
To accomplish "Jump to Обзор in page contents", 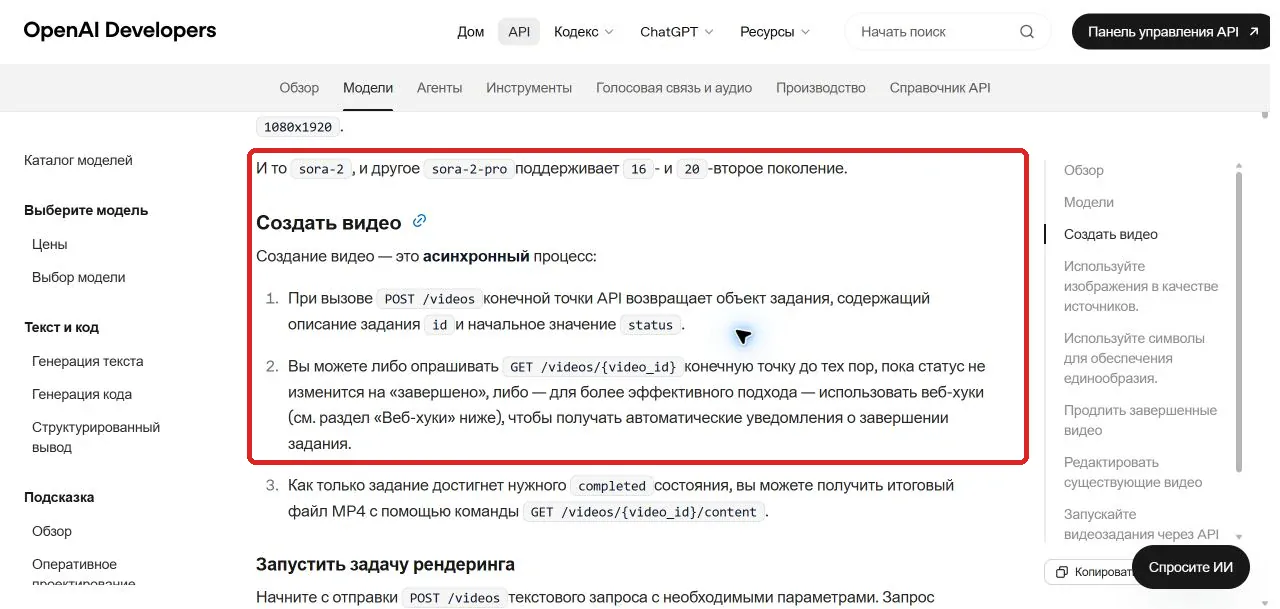I will coord(1084,170).
